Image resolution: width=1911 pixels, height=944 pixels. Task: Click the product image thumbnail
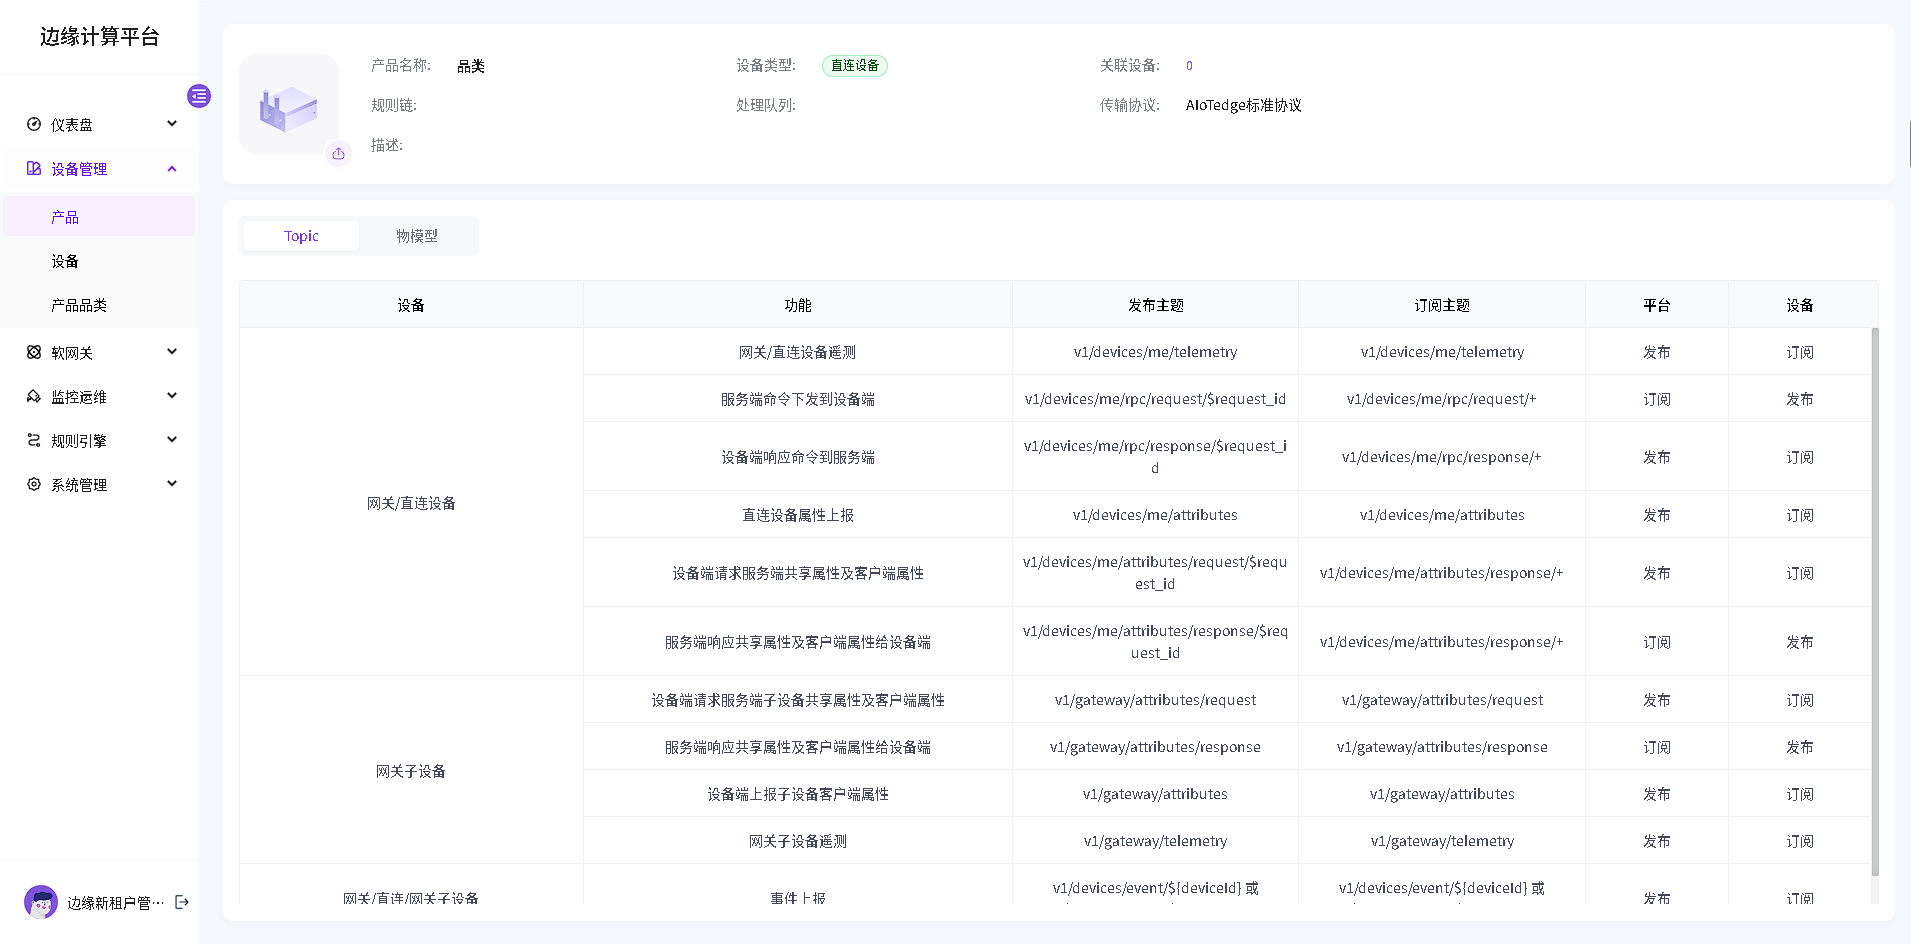[288, 105]
